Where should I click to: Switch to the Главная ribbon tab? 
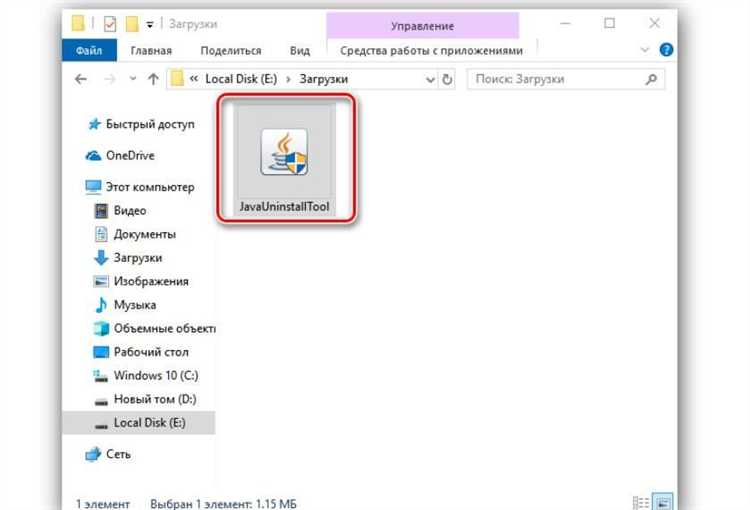(x=151, y=50)
